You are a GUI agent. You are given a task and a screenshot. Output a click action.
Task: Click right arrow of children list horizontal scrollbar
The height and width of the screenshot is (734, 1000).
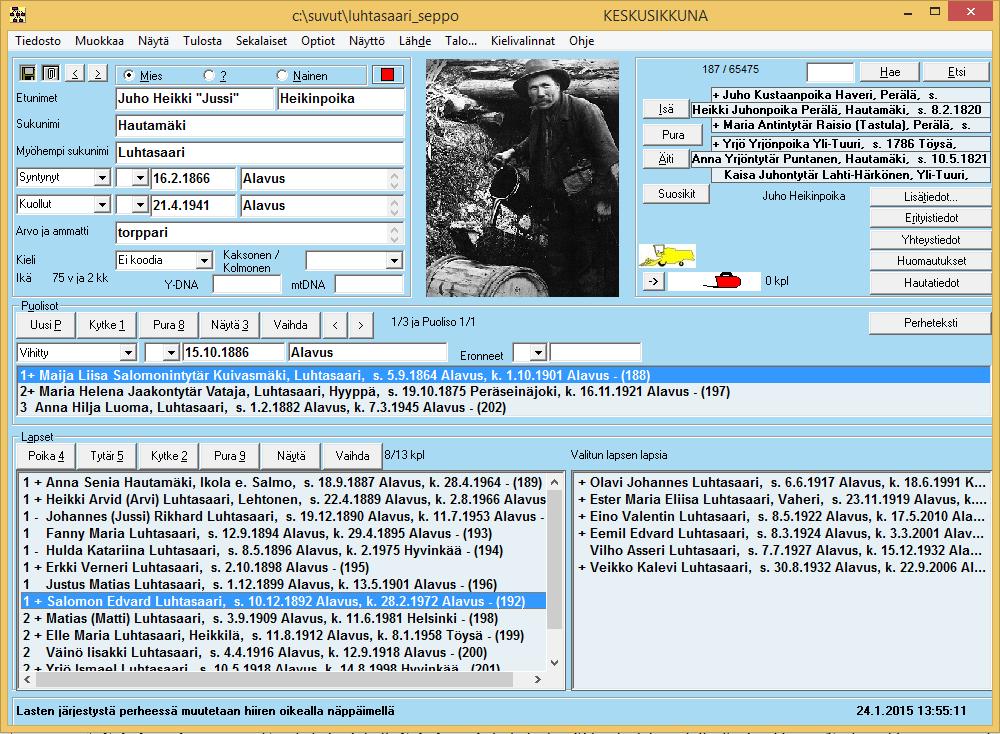point(538,680)
